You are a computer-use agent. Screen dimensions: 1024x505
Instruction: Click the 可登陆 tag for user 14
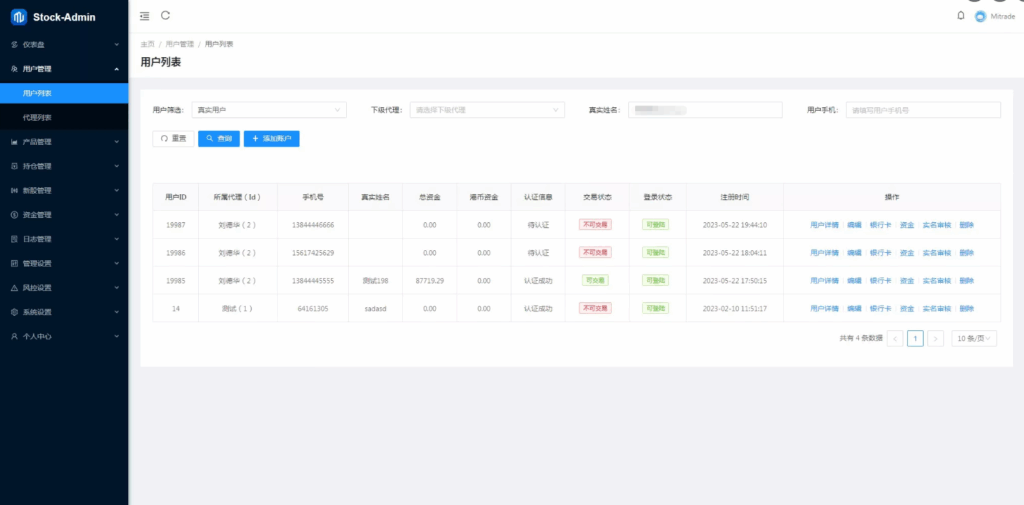655,308
